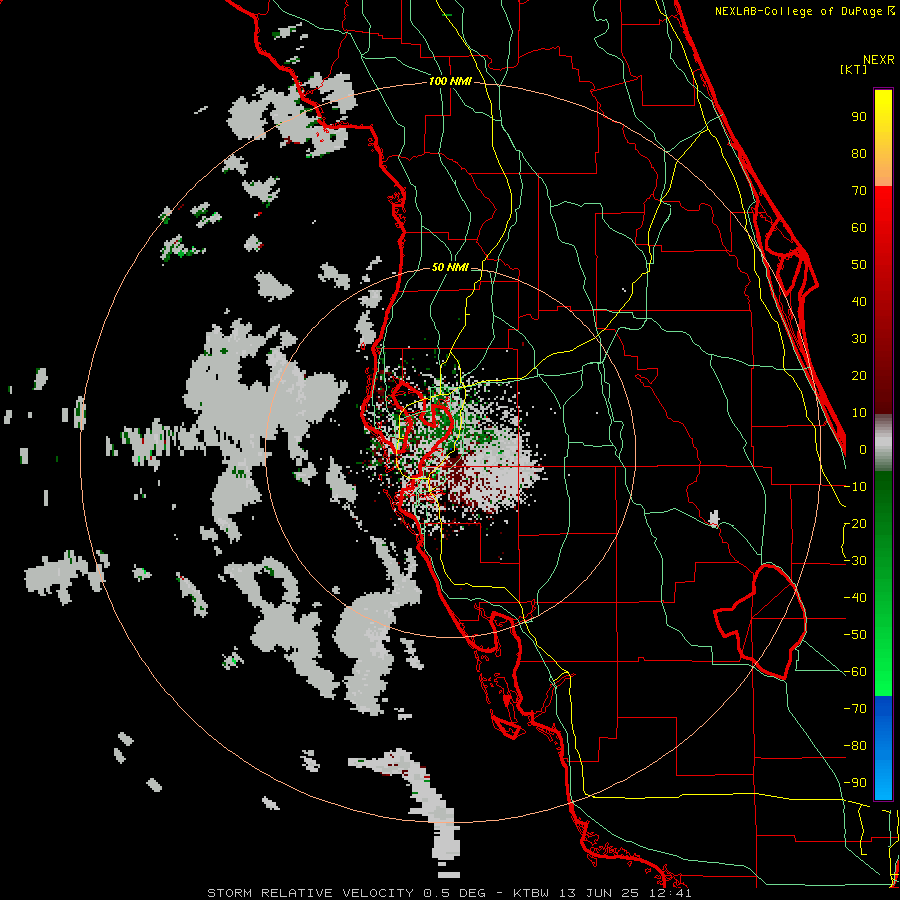
Task: Click the positive 50 knot scale value
Action: [x=859, y=265]
